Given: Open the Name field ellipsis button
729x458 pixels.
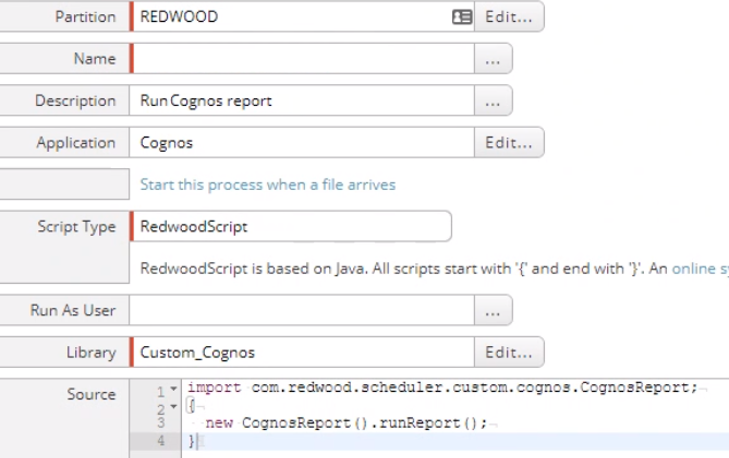Looking at the screenshot, I should (x=493, y=59).
